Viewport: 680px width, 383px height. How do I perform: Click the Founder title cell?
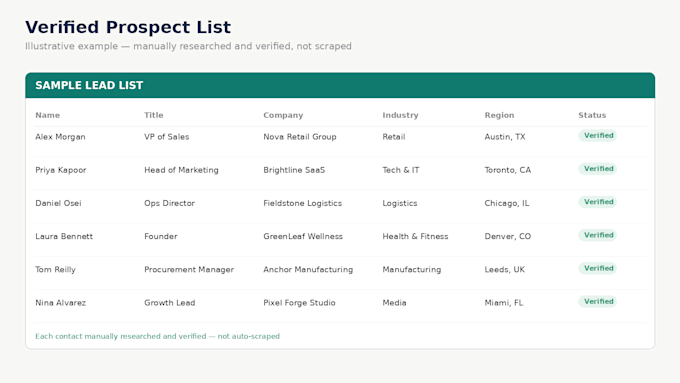160,236
